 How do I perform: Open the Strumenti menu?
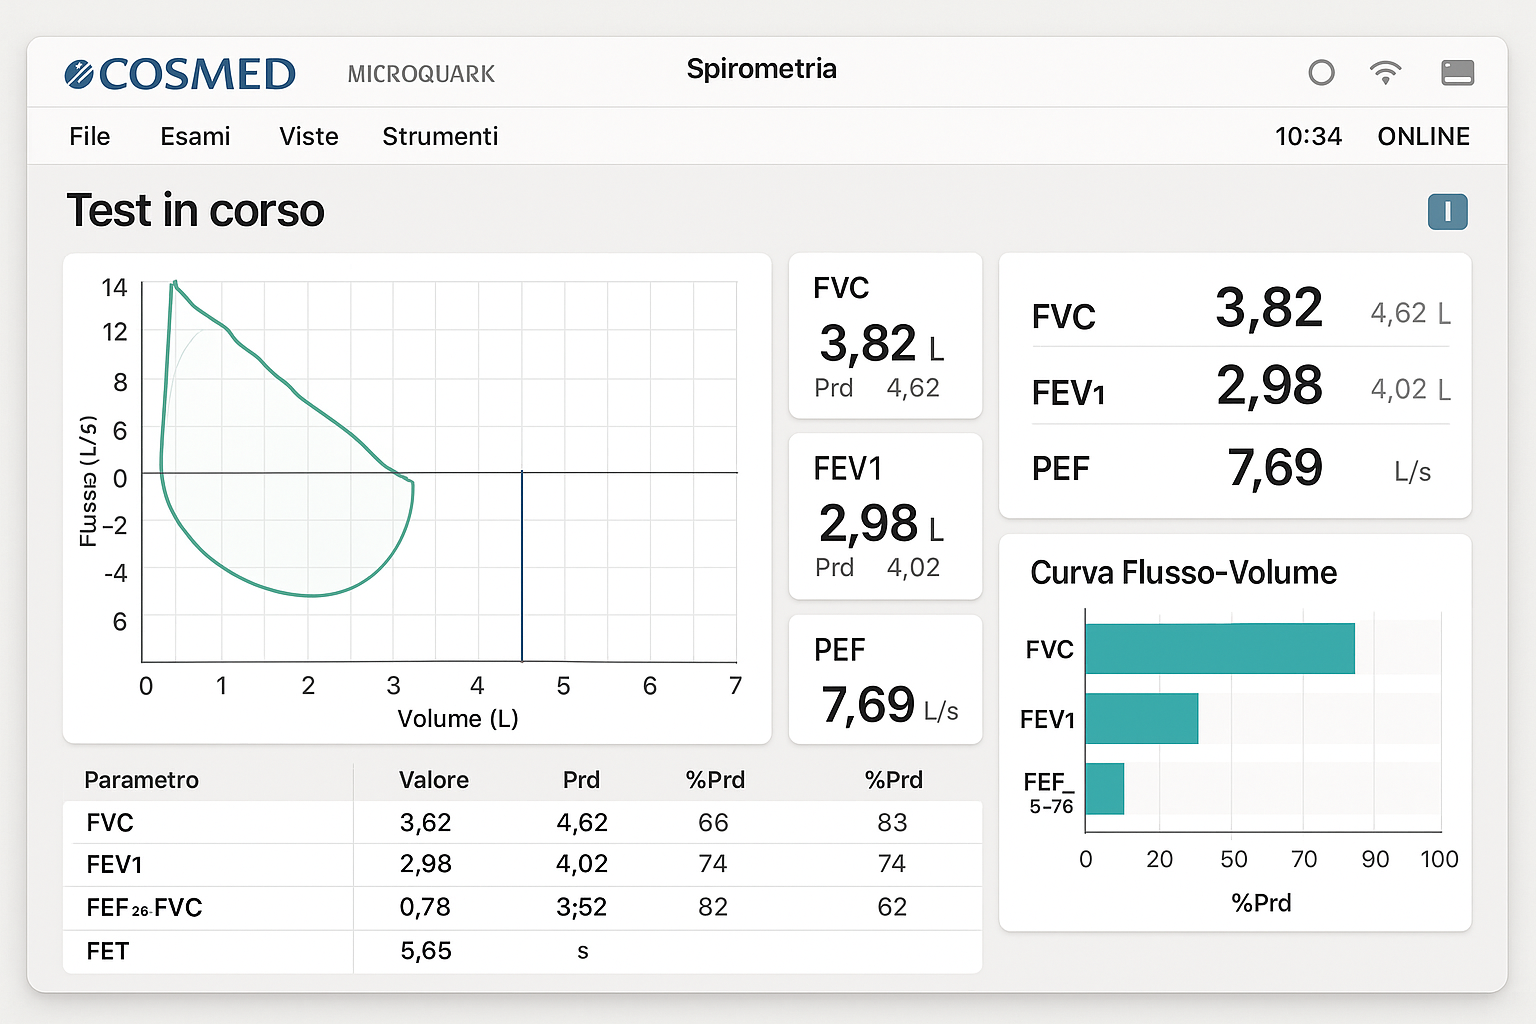pos(440,137)
